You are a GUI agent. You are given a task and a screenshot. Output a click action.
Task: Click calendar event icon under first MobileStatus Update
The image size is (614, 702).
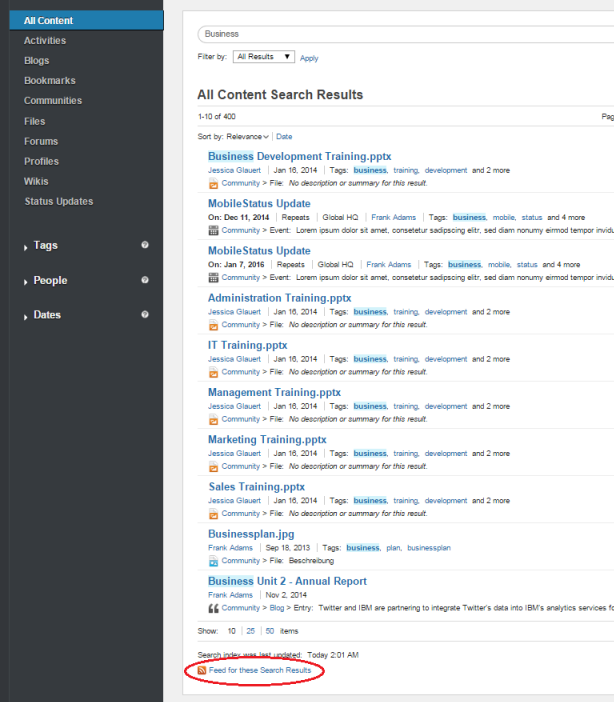213,230
